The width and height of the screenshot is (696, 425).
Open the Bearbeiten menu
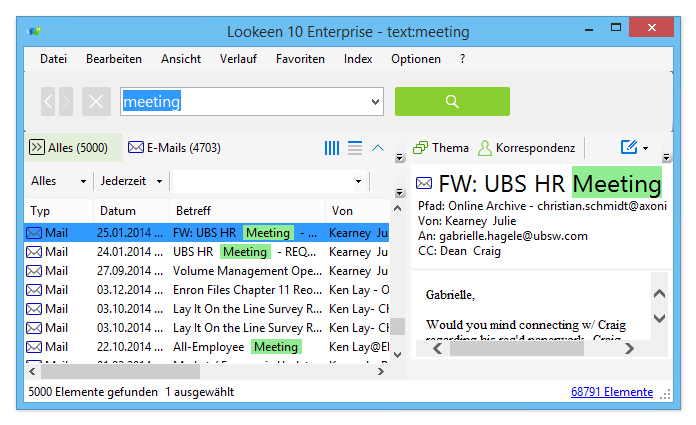114,59
